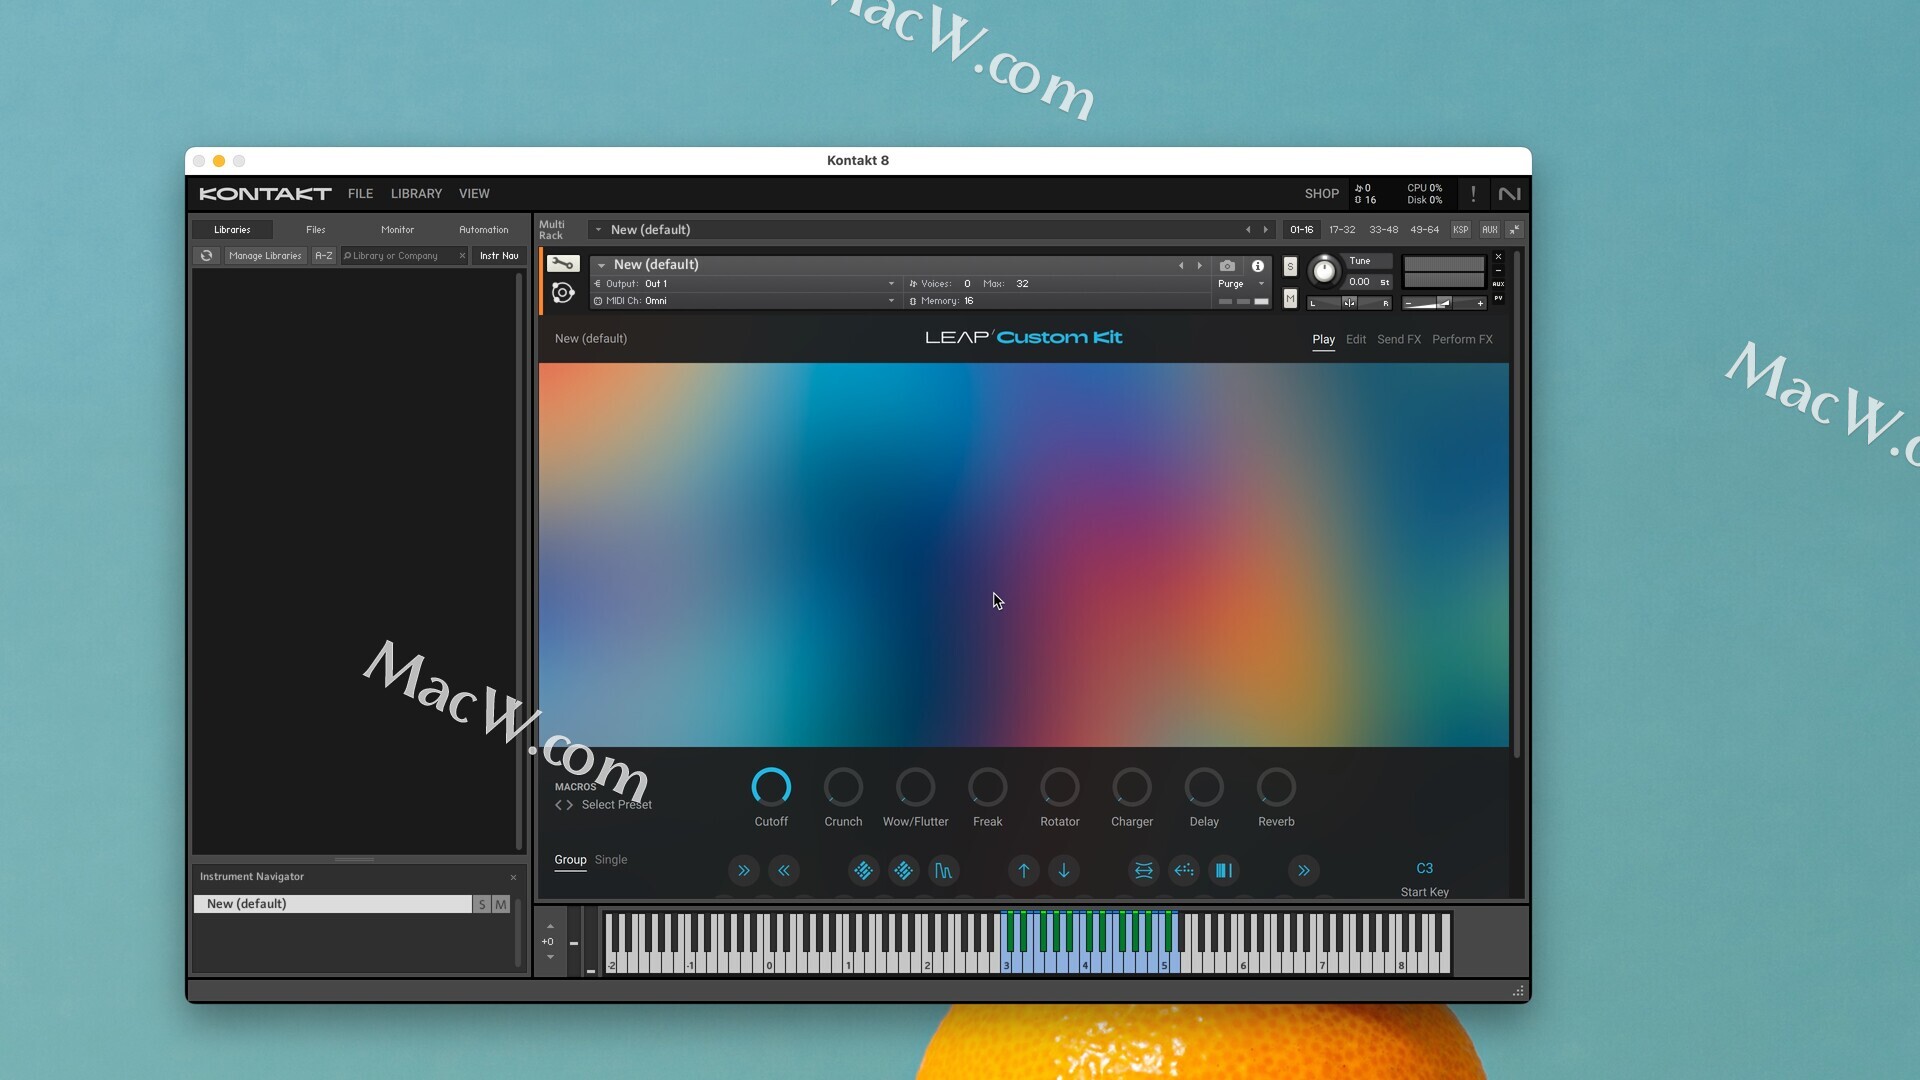The width and height of the screenshot is (1920, 1080).
Task: Switch to the Files tab
Action: click(x=316, y=230)
